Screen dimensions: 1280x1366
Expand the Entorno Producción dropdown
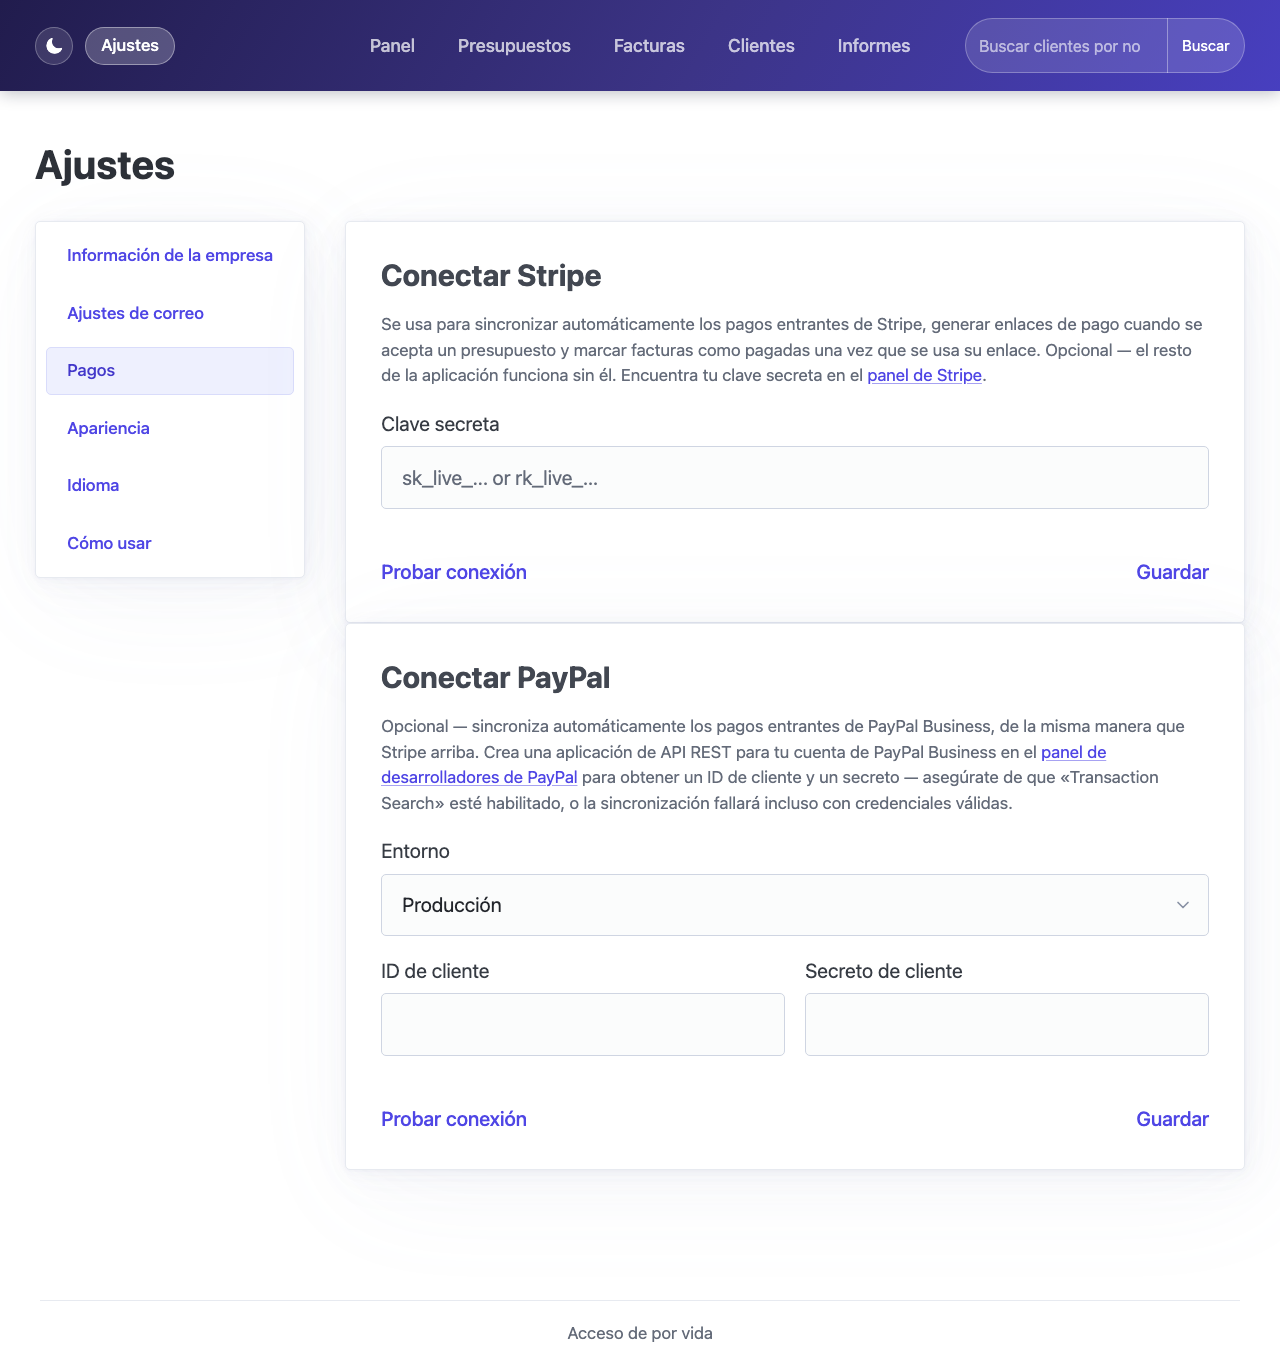795,905
